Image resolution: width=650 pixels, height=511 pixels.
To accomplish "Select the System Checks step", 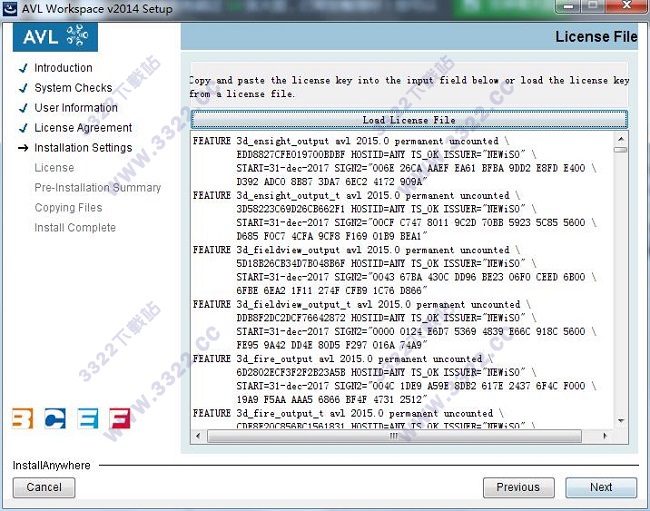I will [x=73, y=88].
